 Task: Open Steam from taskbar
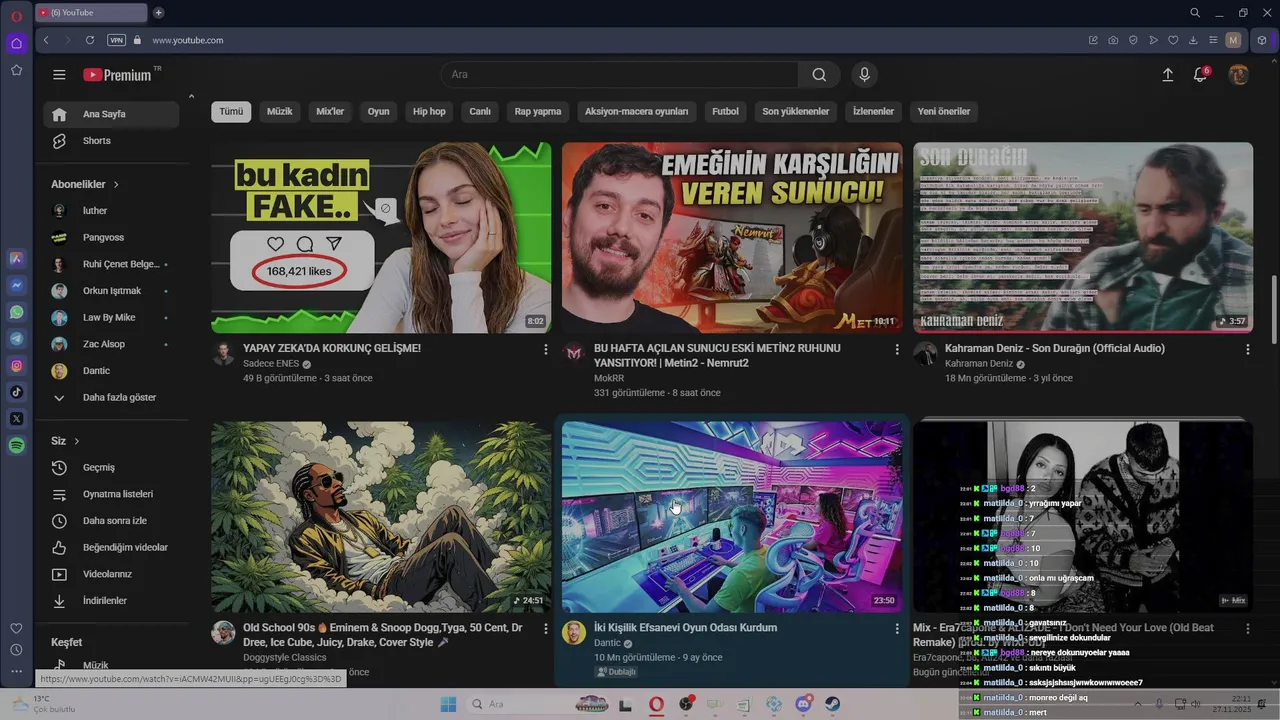833,704
